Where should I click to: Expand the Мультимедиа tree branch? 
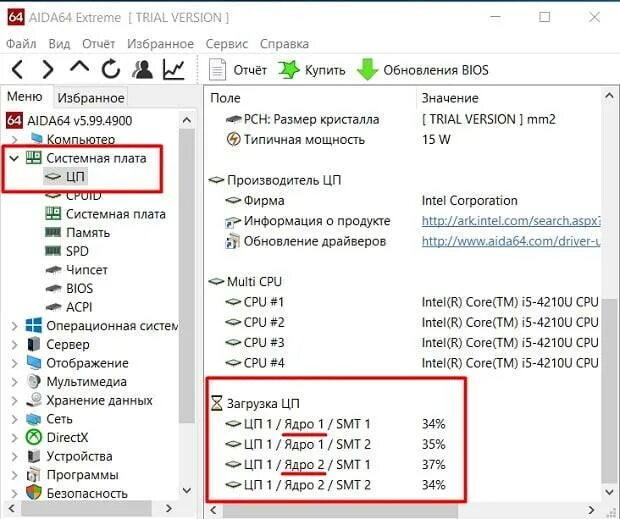(x=14, y=381)
